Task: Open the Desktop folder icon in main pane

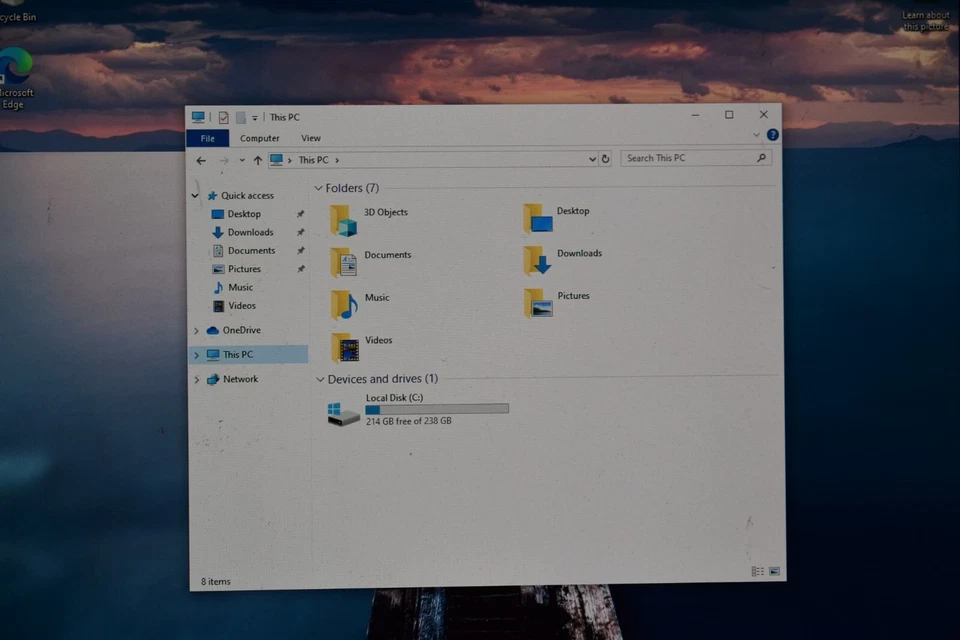Action: click(x=538, y=219)
